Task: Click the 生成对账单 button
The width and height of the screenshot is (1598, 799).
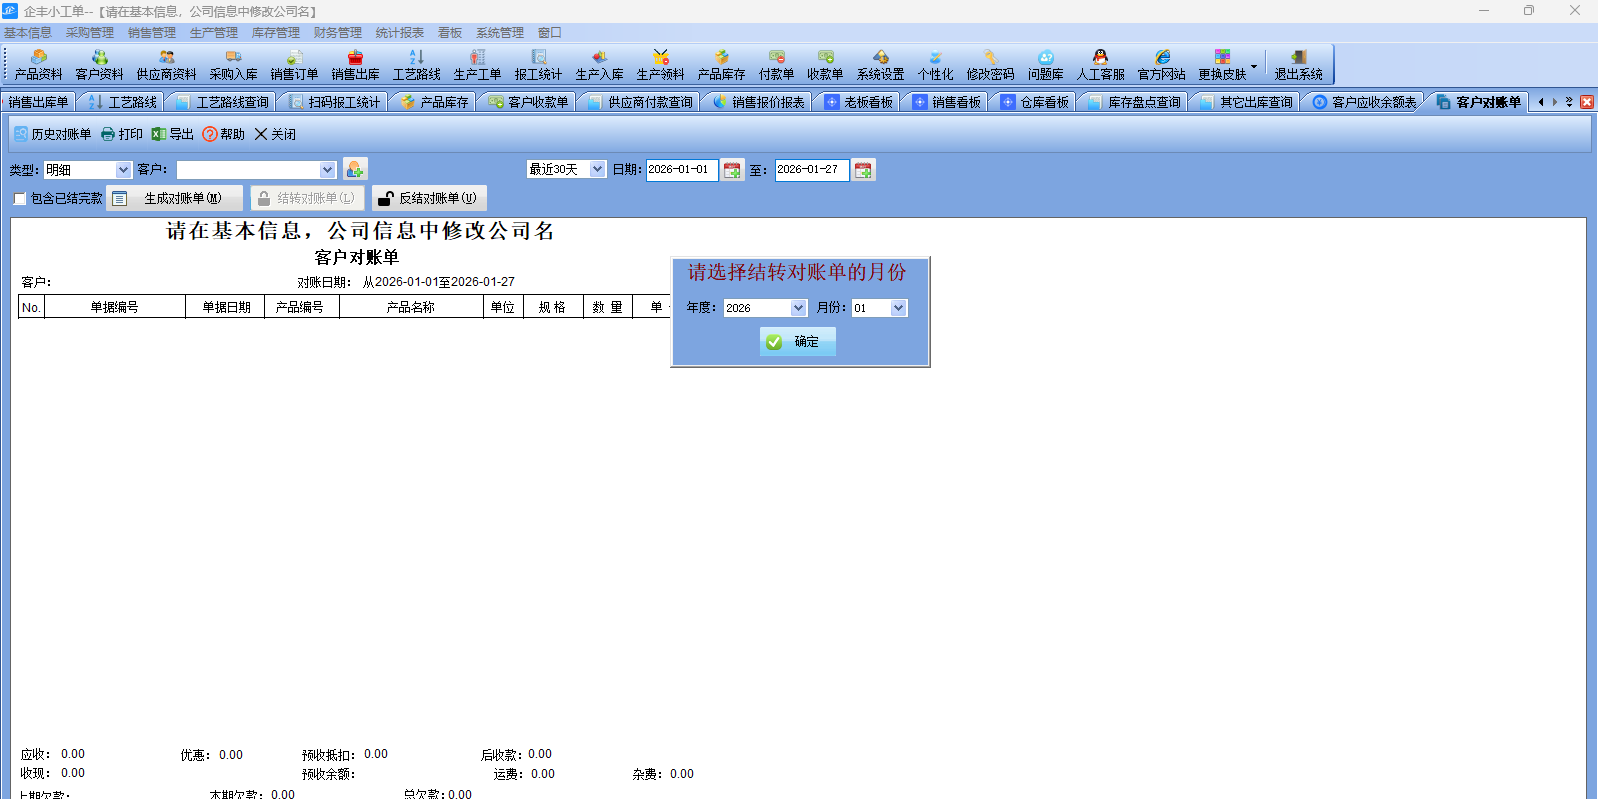Action: (176, 199)
